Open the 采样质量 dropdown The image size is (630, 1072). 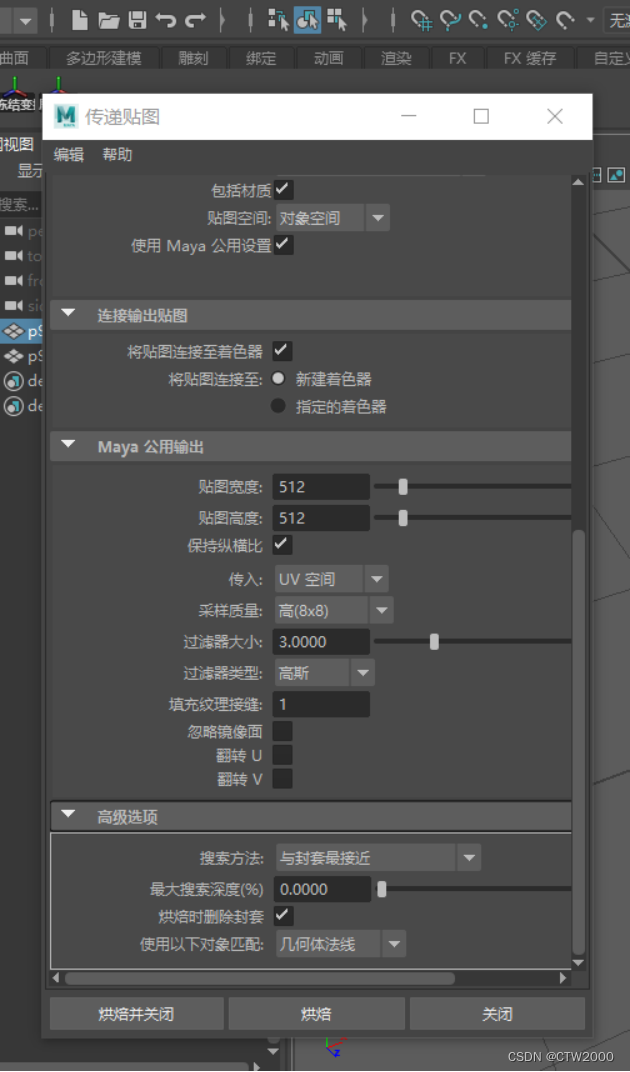(x=334, y=610)
